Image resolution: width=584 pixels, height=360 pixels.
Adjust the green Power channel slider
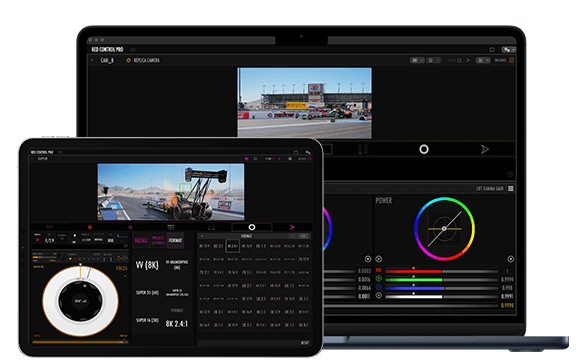tap(442, 280)
